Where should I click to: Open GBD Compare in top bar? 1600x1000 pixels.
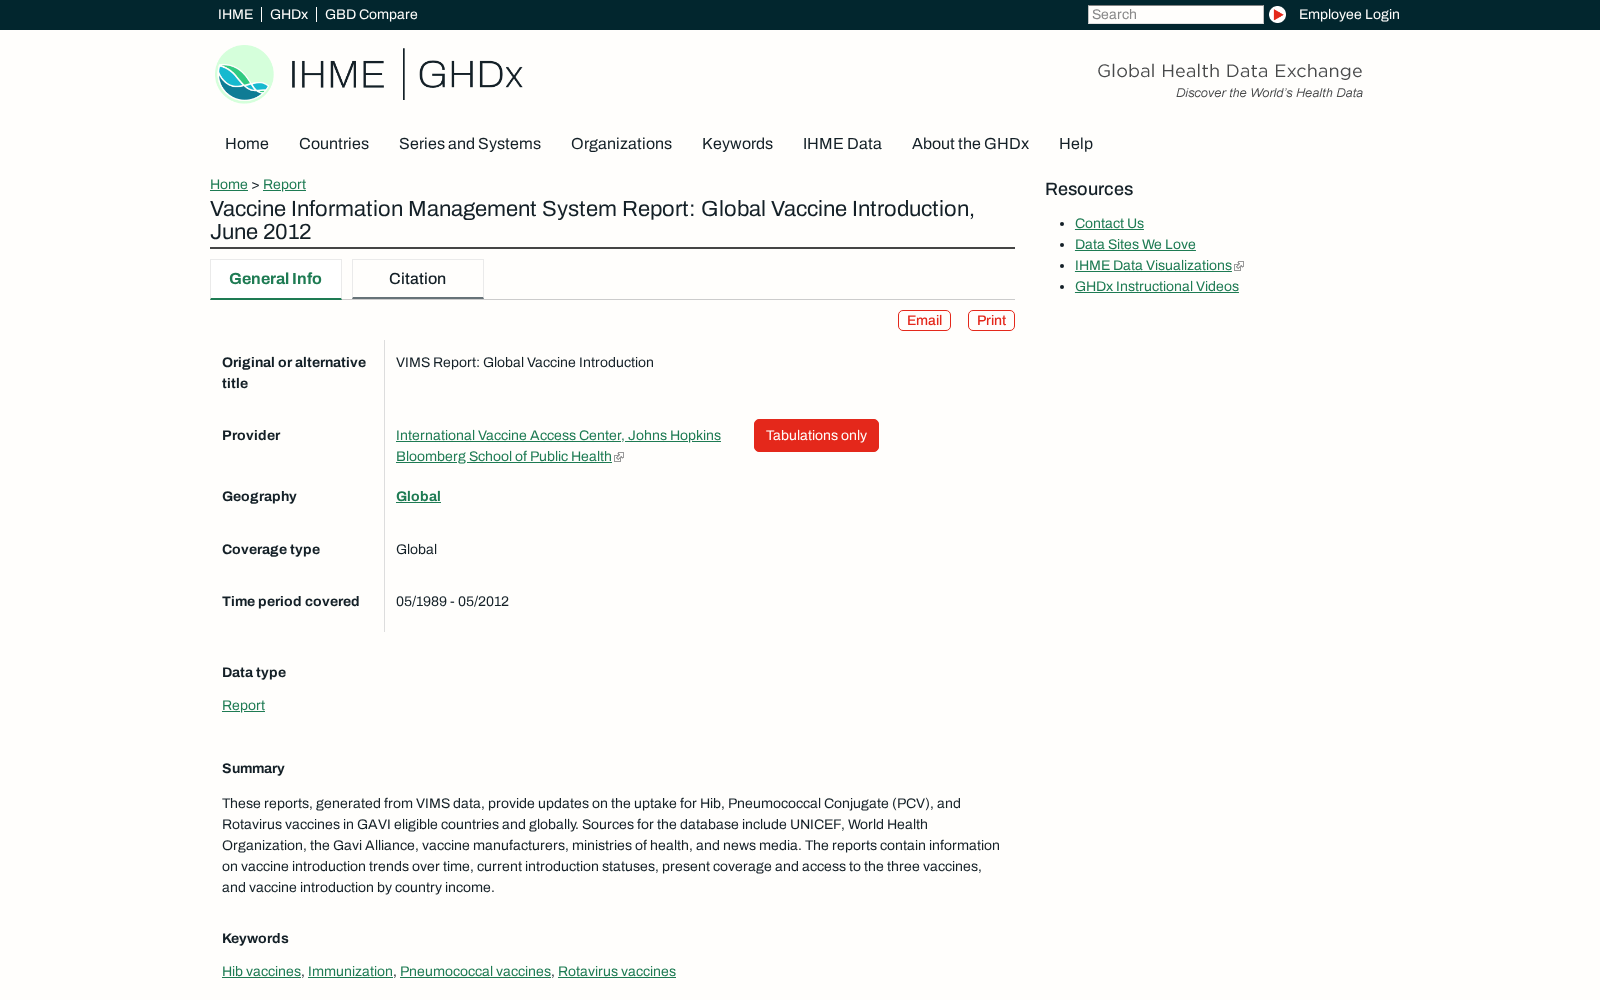coord(371,14)
